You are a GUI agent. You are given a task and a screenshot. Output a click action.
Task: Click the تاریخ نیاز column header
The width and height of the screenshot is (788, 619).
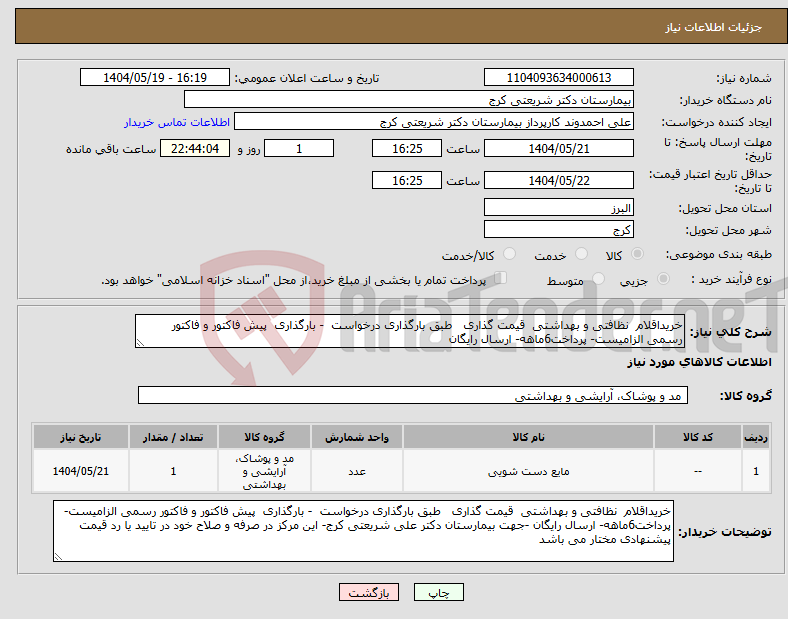tap(81, 437)
